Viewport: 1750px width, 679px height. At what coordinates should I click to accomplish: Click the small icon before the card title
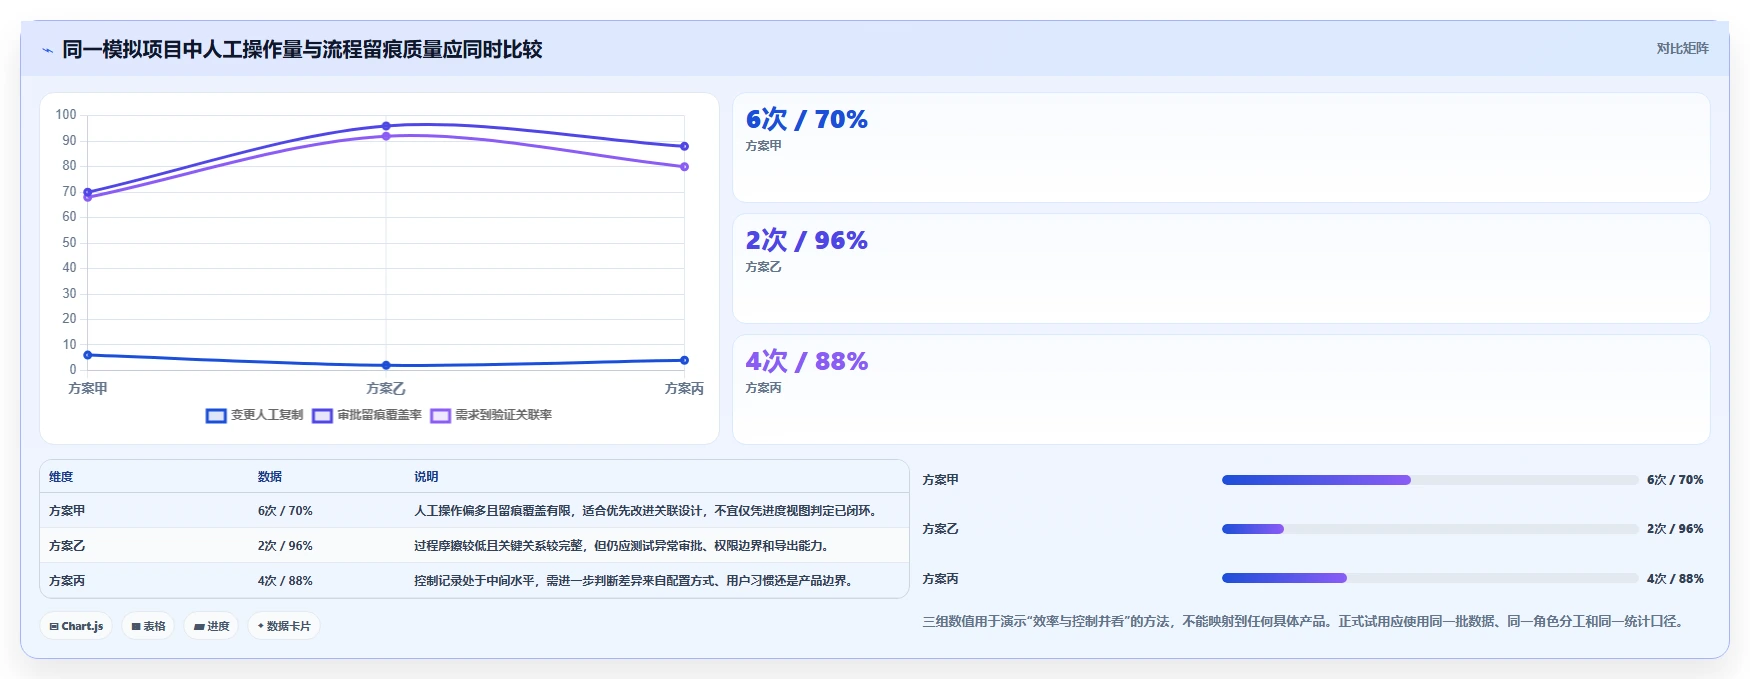[47, 50]
